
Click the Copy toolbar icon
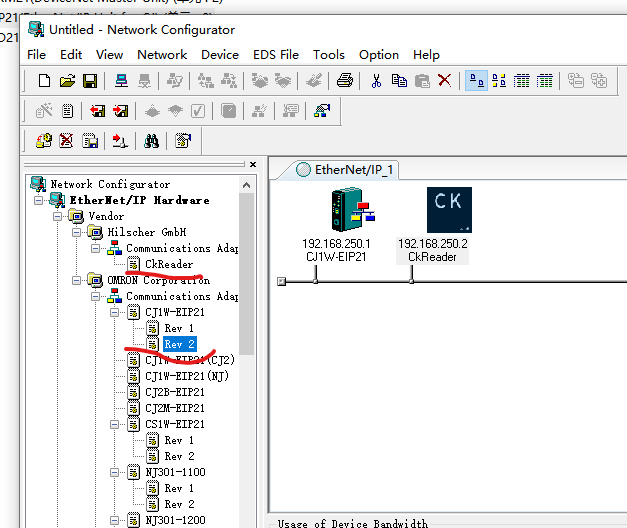coord(399,81)
